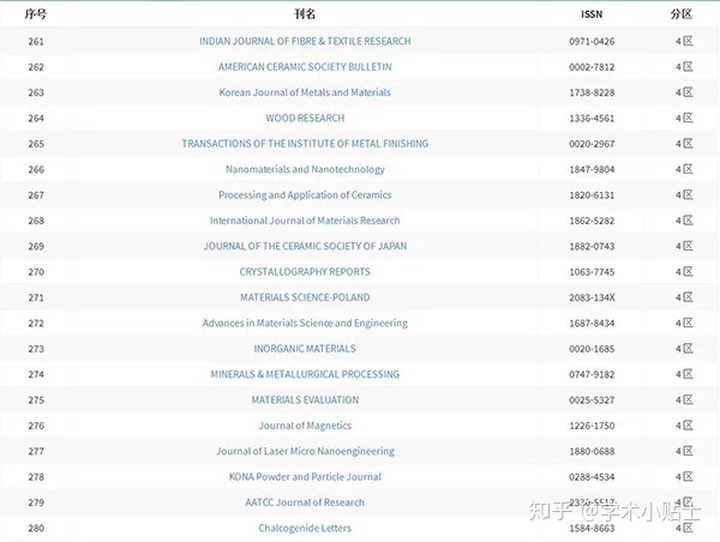Open MATERIALS SCIENCE-POLAND journal link

305,298
